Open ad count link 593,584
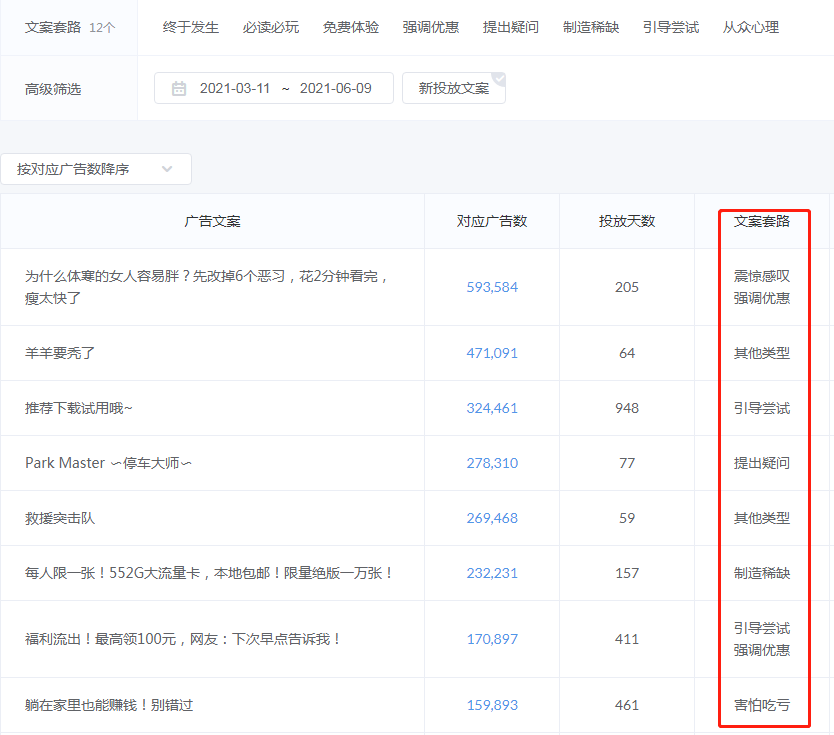This screenshot has height=735, width=834. click(492, 287)
